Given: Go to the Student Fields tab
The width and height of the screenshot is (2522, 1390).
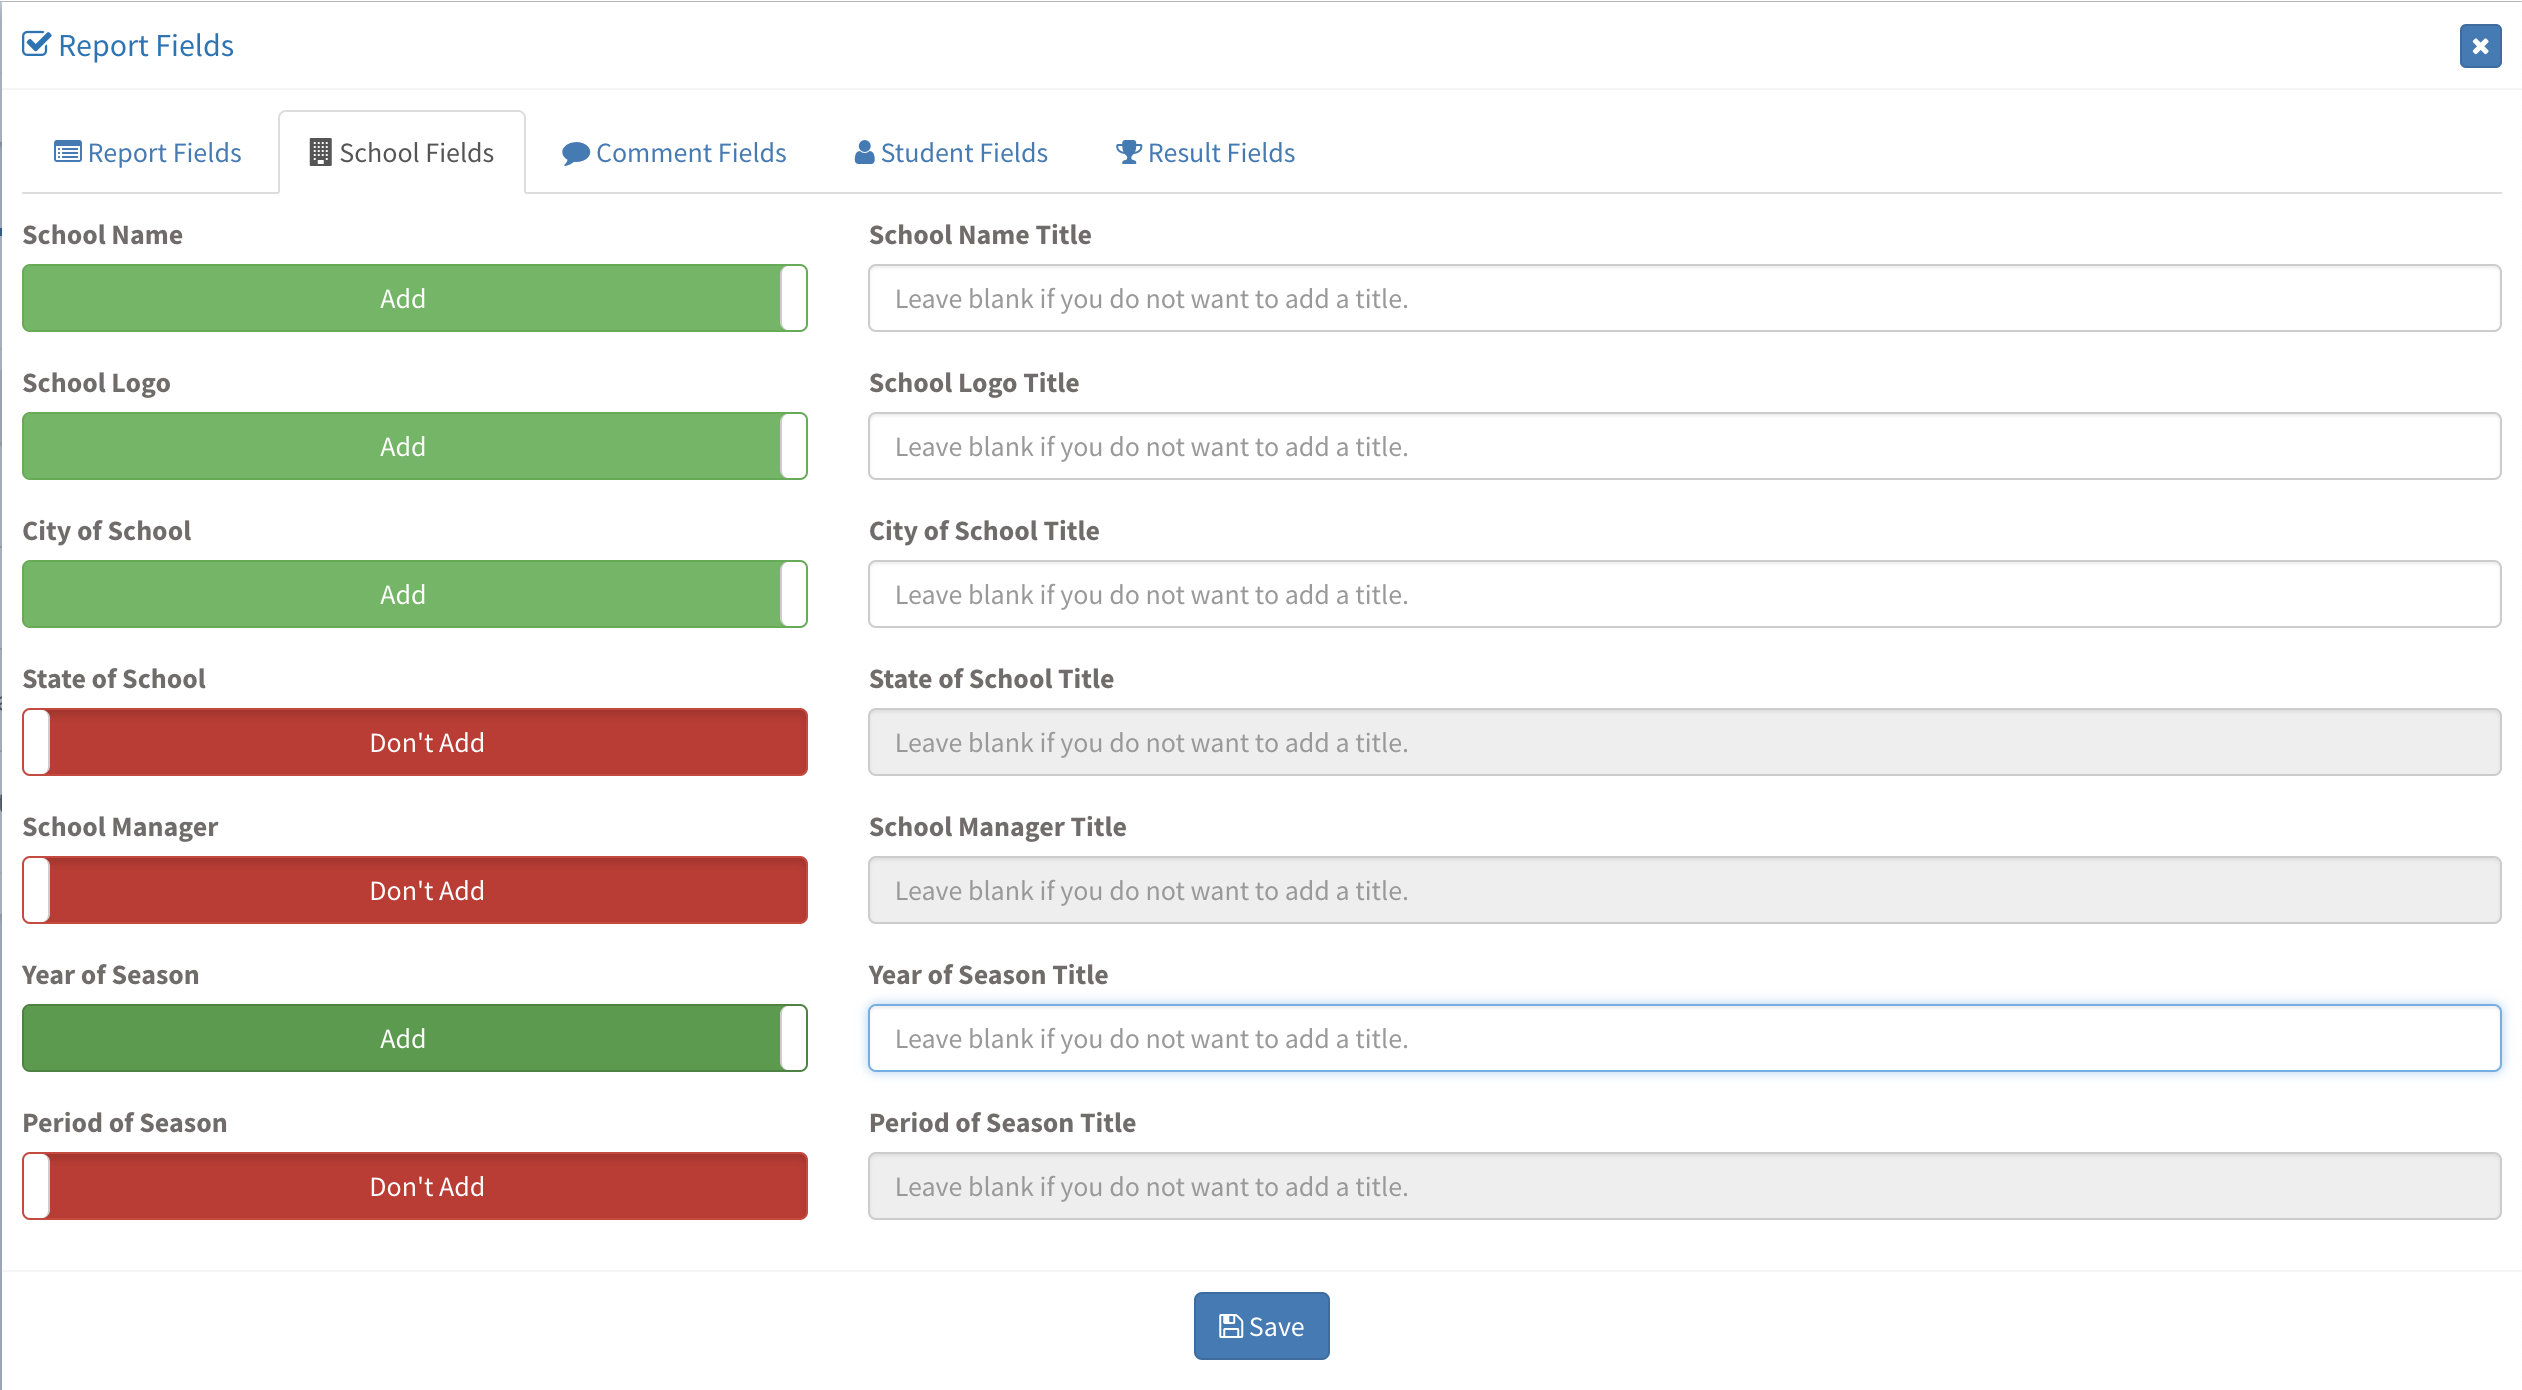Looking at the screenshot, I should (x=963, y=153).
